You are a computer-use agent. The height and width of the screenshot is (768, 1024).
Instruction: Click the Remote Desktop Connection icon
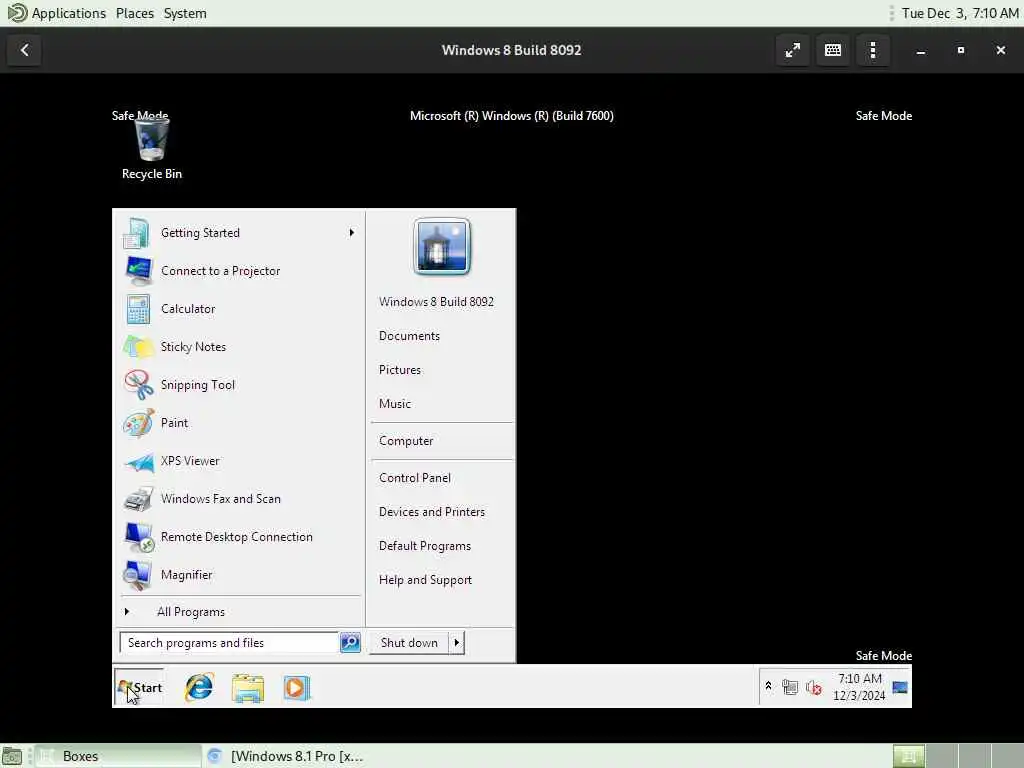click(x=138, y=537)
